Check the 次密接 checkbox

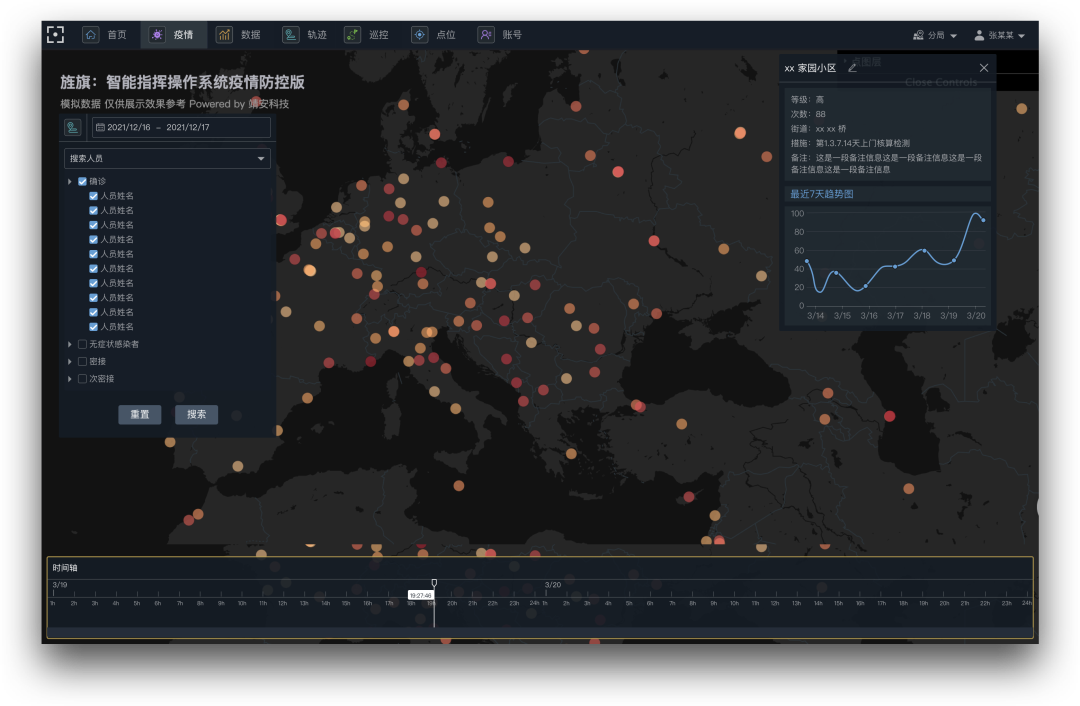(x=83, y=378)
